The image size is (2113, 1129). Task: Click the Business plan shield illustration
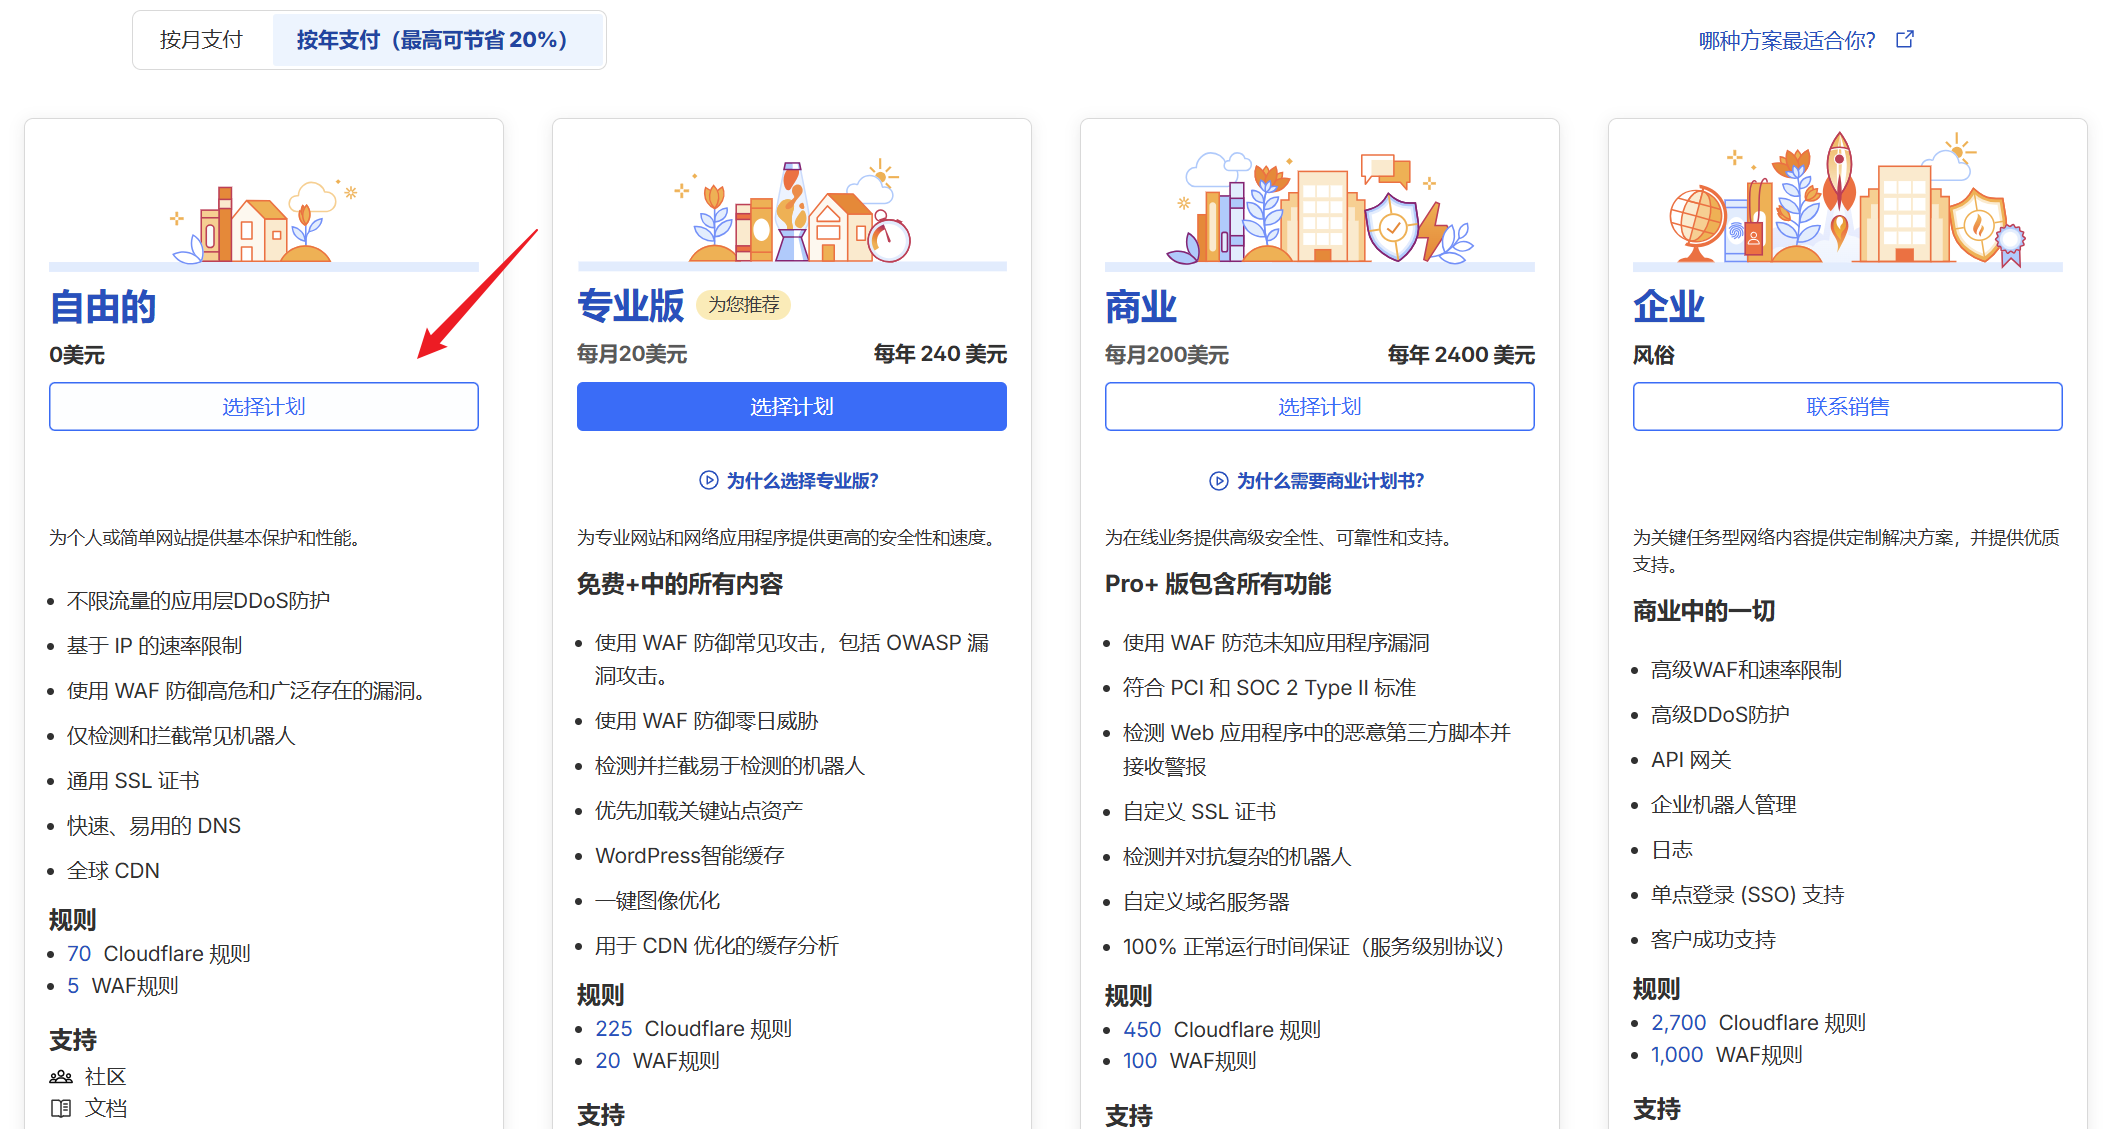click(1391, 226)
